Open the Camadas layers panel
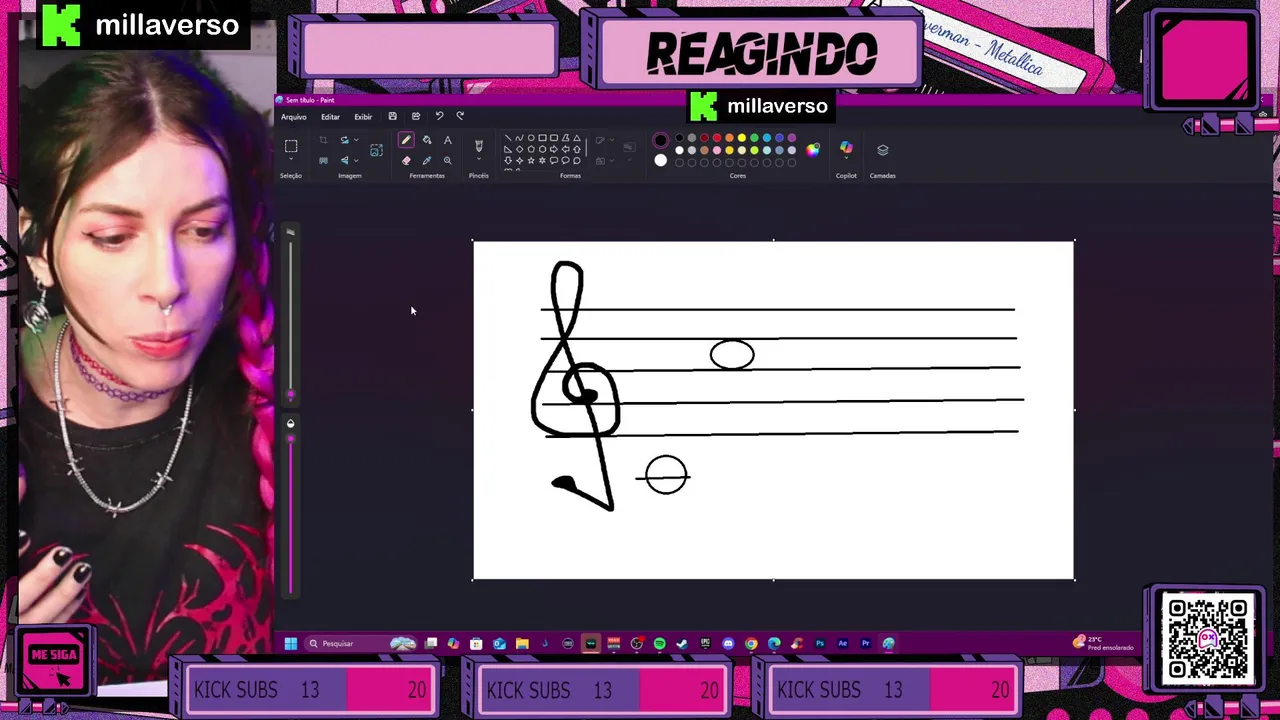This screenshot has width=1280, height=720. pyautogui.click(x=882, y=150)
